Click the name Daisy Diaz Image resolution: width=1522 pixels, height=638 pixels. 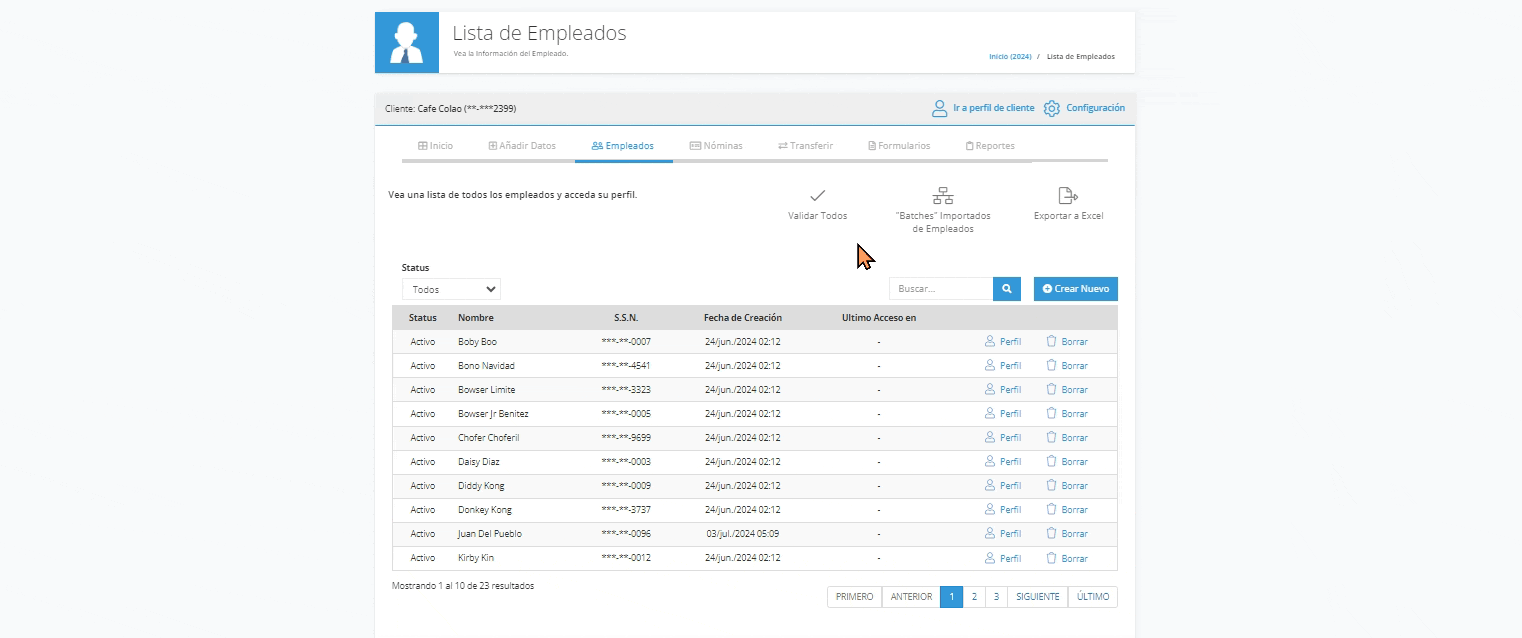click(x=479, y=462)
